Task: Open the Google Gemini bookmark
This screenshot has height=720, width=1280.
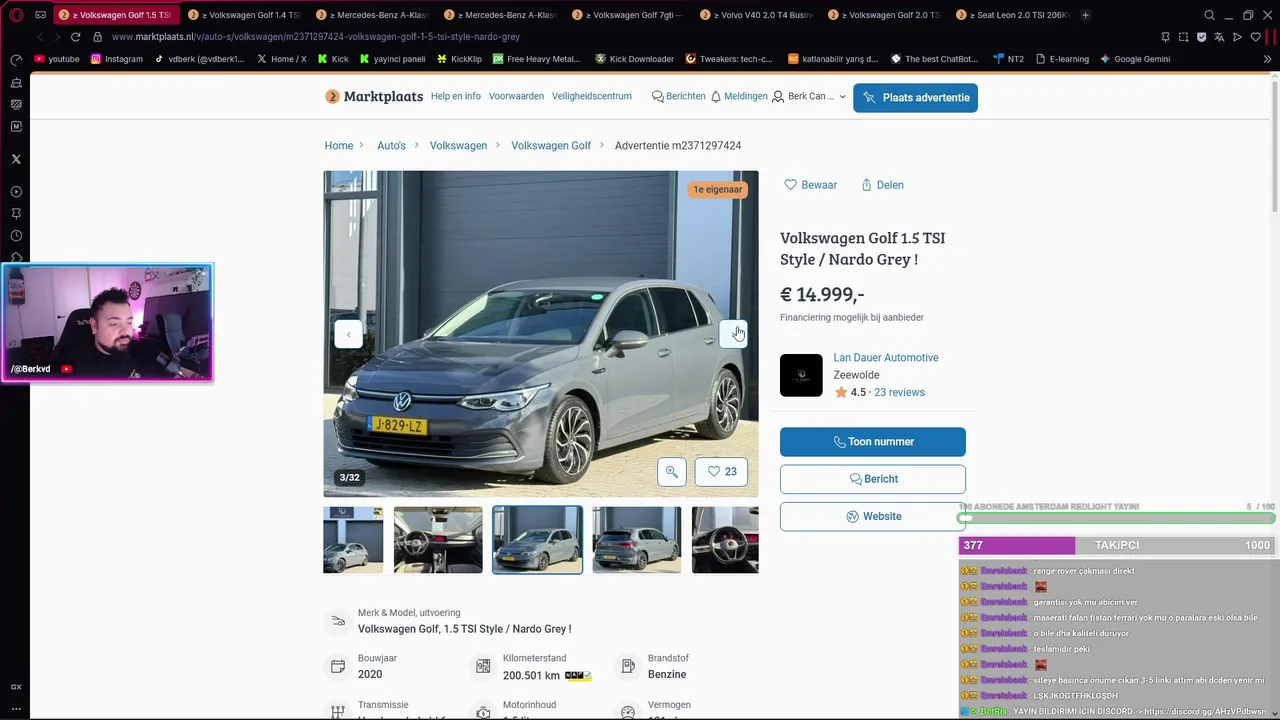Action: (x=1135, y=59)
